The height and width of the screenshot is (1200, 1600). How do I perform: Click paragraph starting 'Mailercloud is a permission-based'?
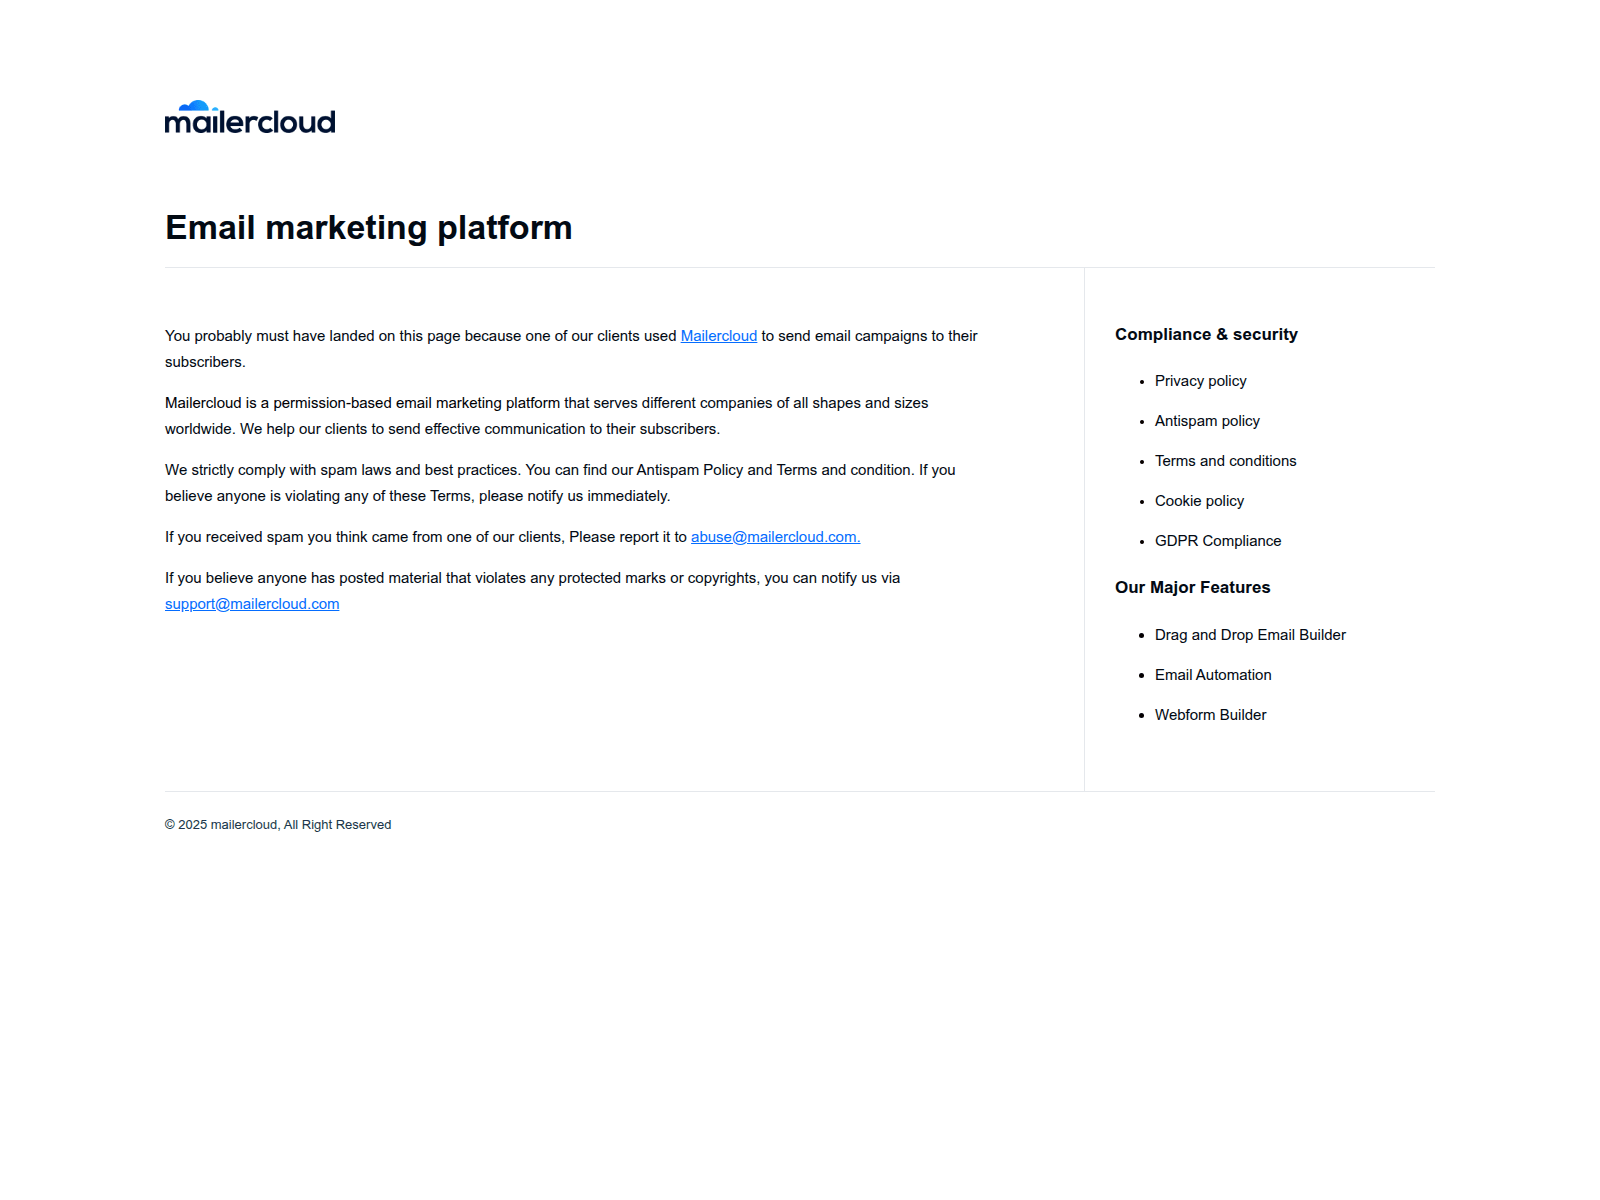(x=547, y=416)
